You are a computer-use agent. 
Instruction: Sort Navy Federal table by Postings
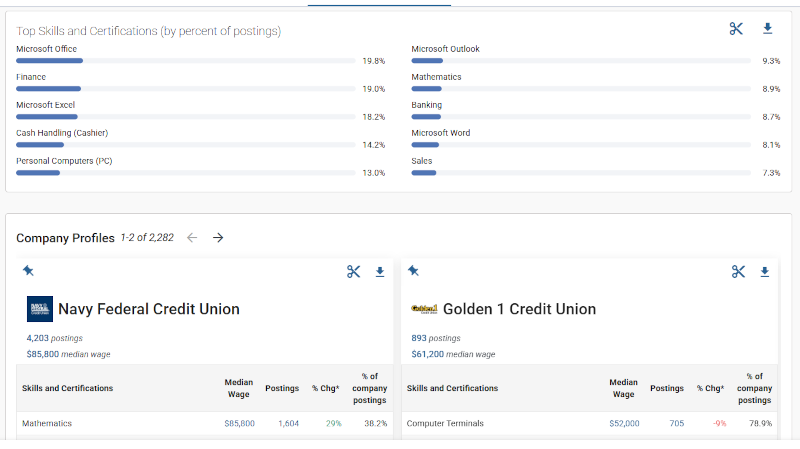coord(282,388)
